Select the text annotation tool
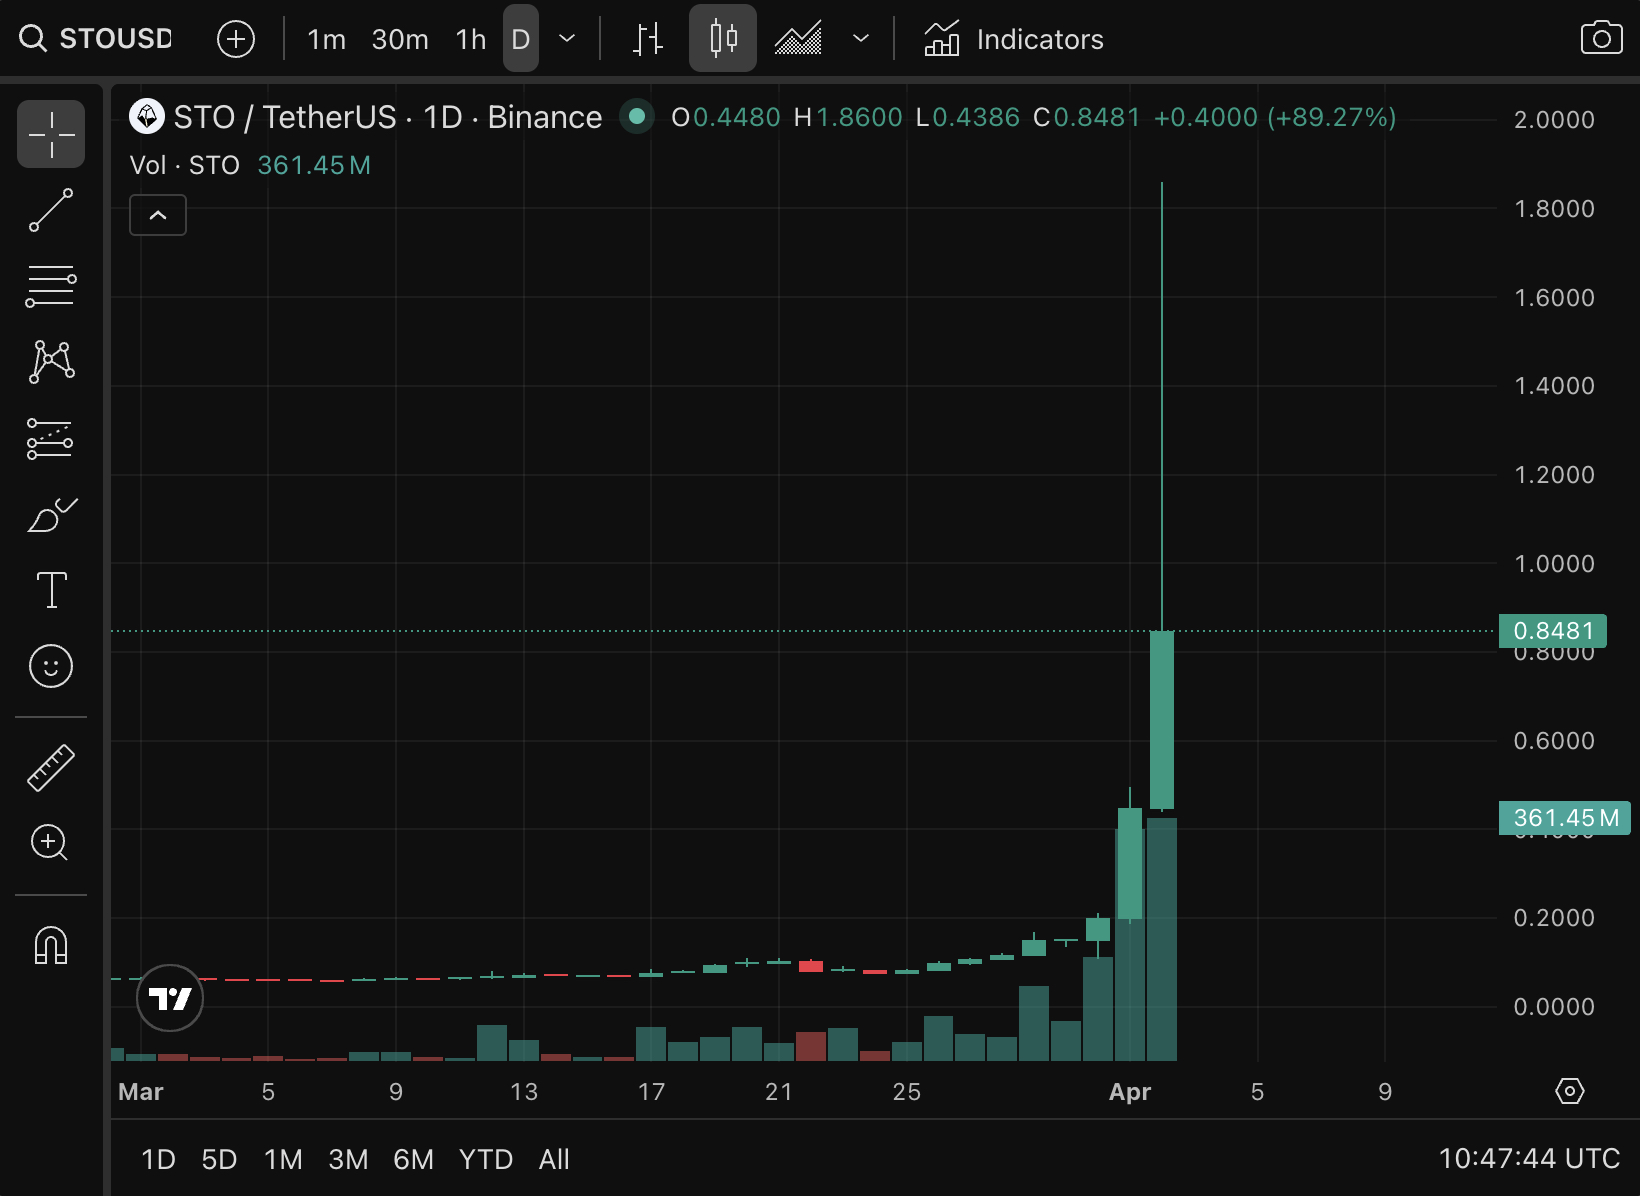The image size is (1640, 1196). (x=50, y=590)
